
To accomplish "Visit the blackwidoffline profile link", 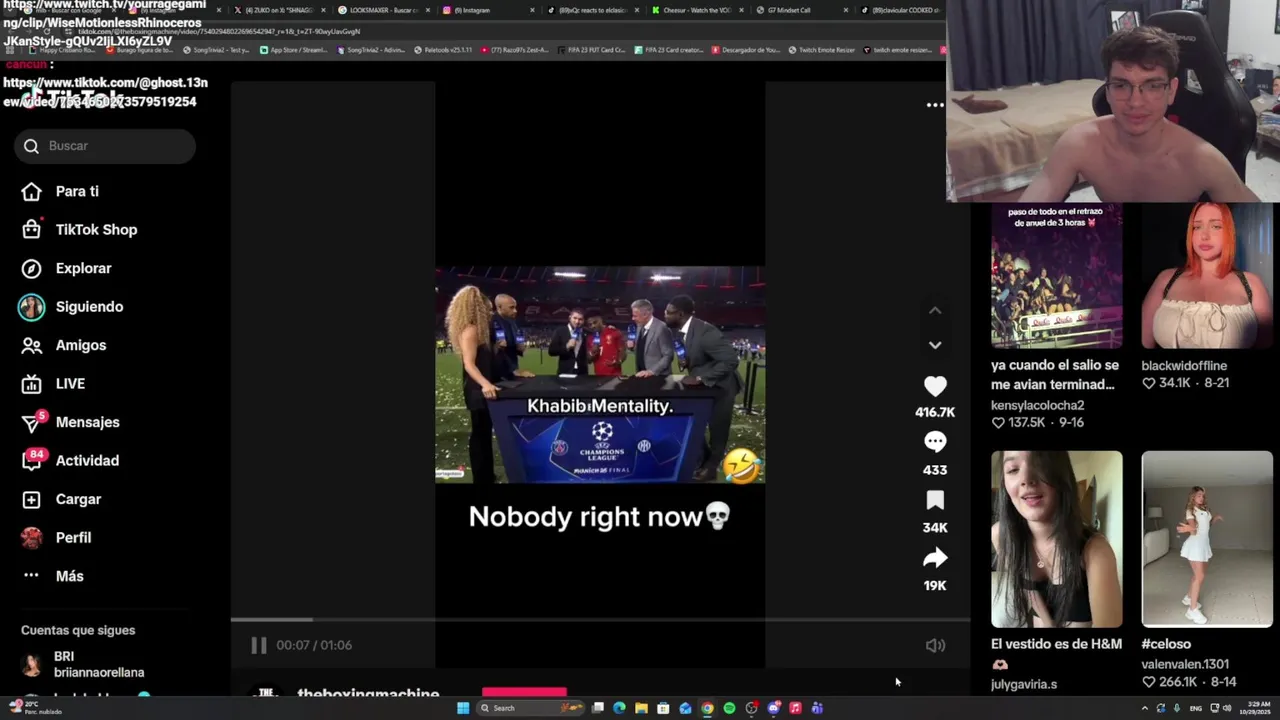I will point(1184,366).
